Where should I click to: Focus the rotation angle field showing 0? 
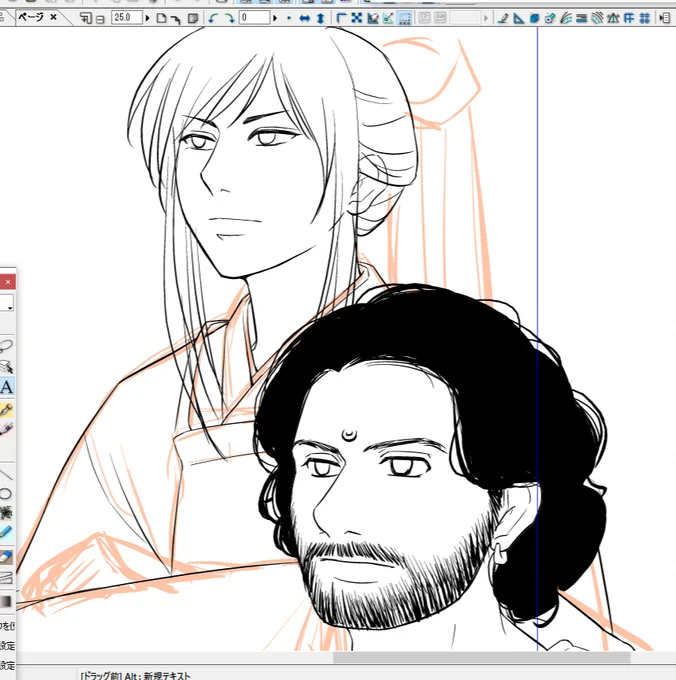[x=254, y=18]
